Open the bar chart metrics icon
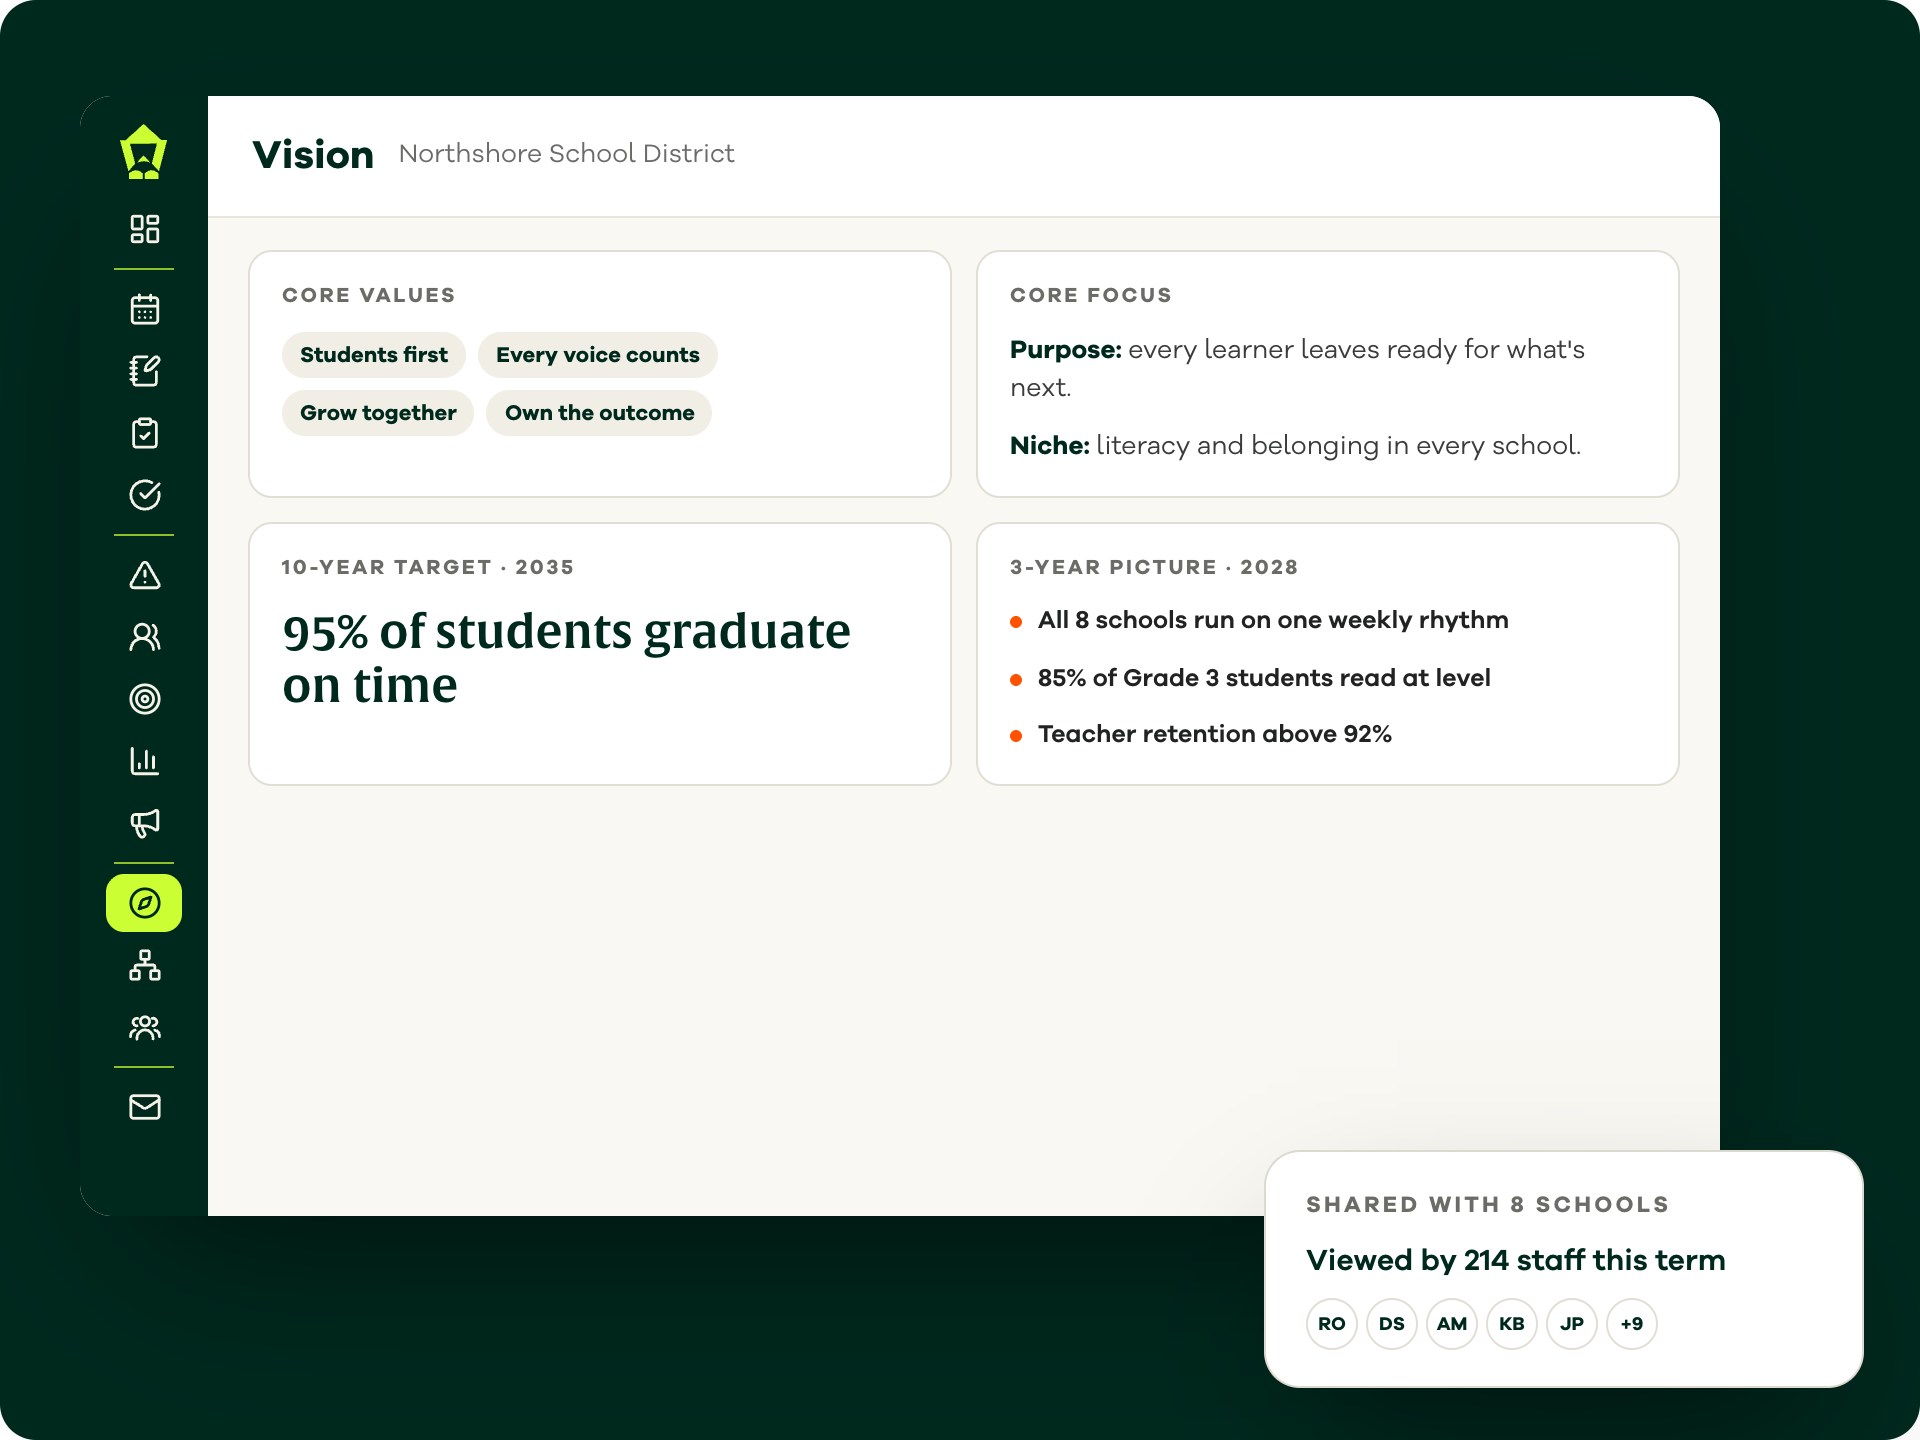The width and height of the screenshot is (1920, 1440). pyautogui.click(x=145, y=761)
